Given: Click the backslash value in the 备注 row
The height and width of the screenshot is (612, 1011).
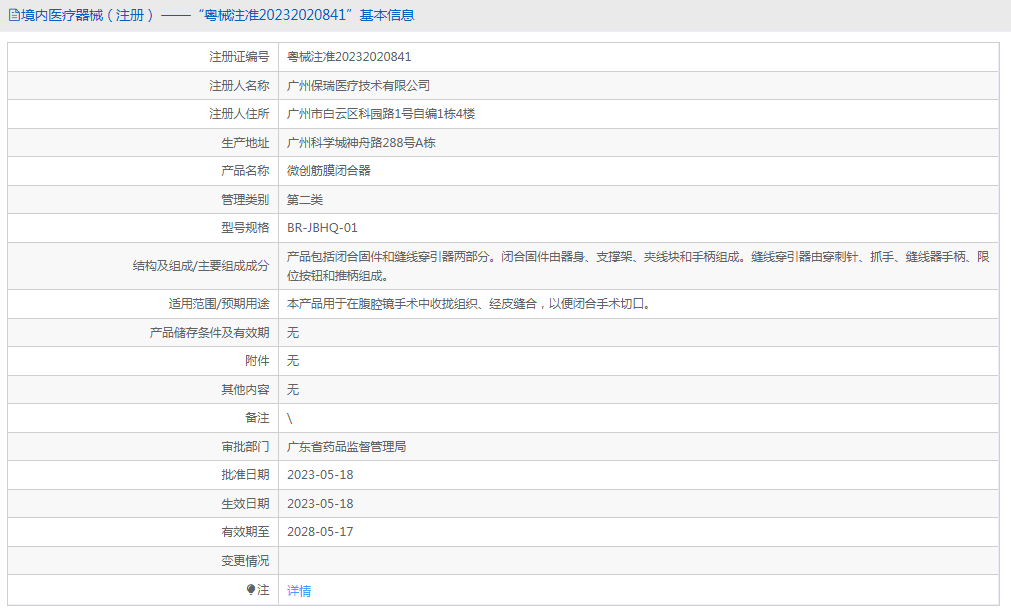Looking at the screenshot, I should (290, 419).
